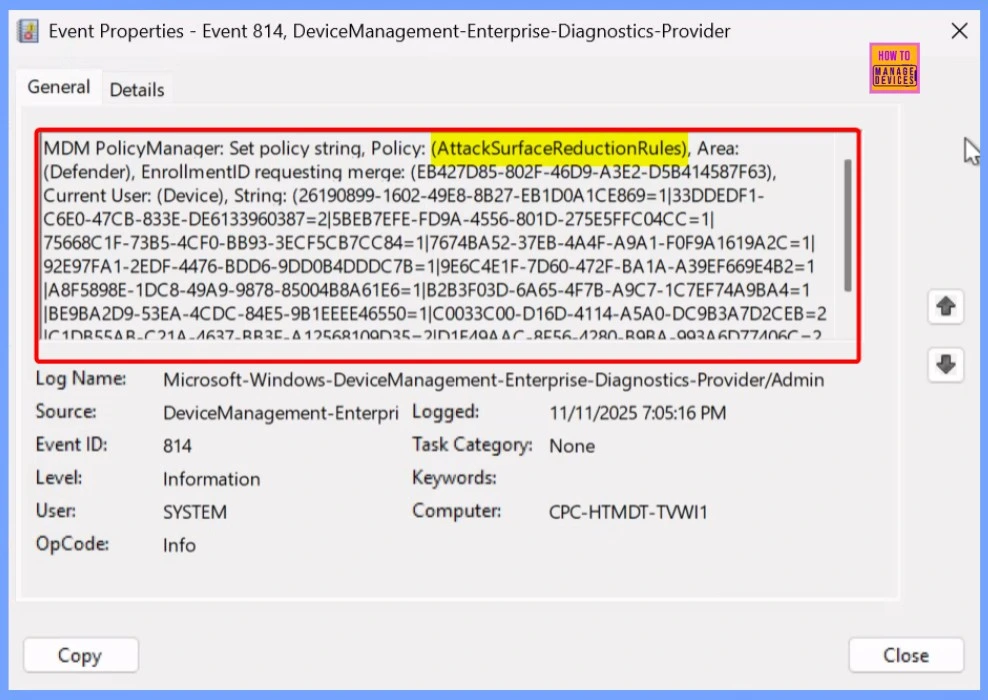Click the Event Properties title bar icon
The height and width of the screenshot is (700, 988).
[x=27, y=31]
